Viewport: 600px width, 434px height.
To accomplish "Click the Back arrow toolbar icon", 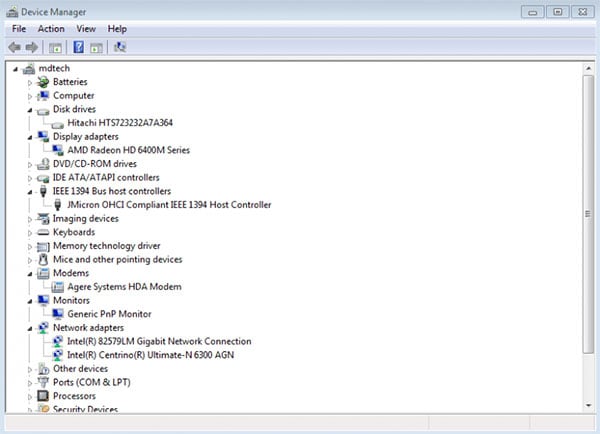I will pyautogui.click(x=15, y=47).
